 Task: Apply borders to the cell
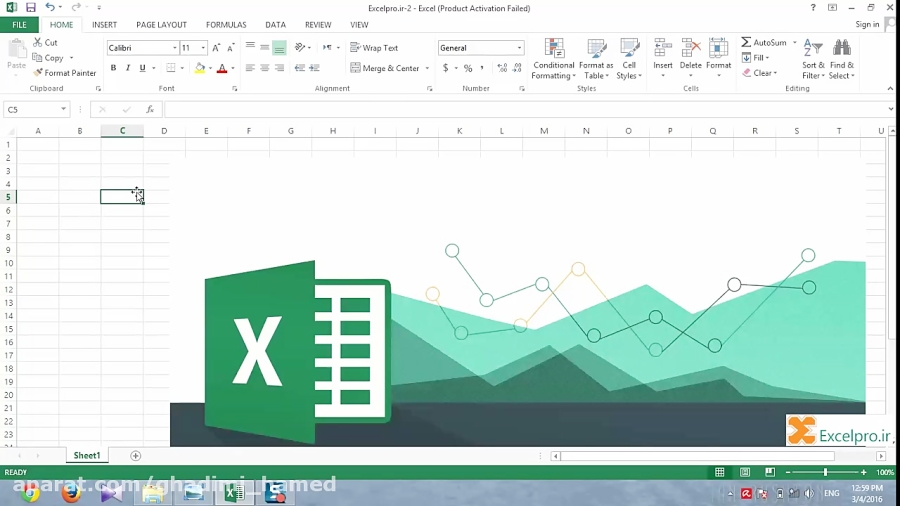(x=170, y=68)
